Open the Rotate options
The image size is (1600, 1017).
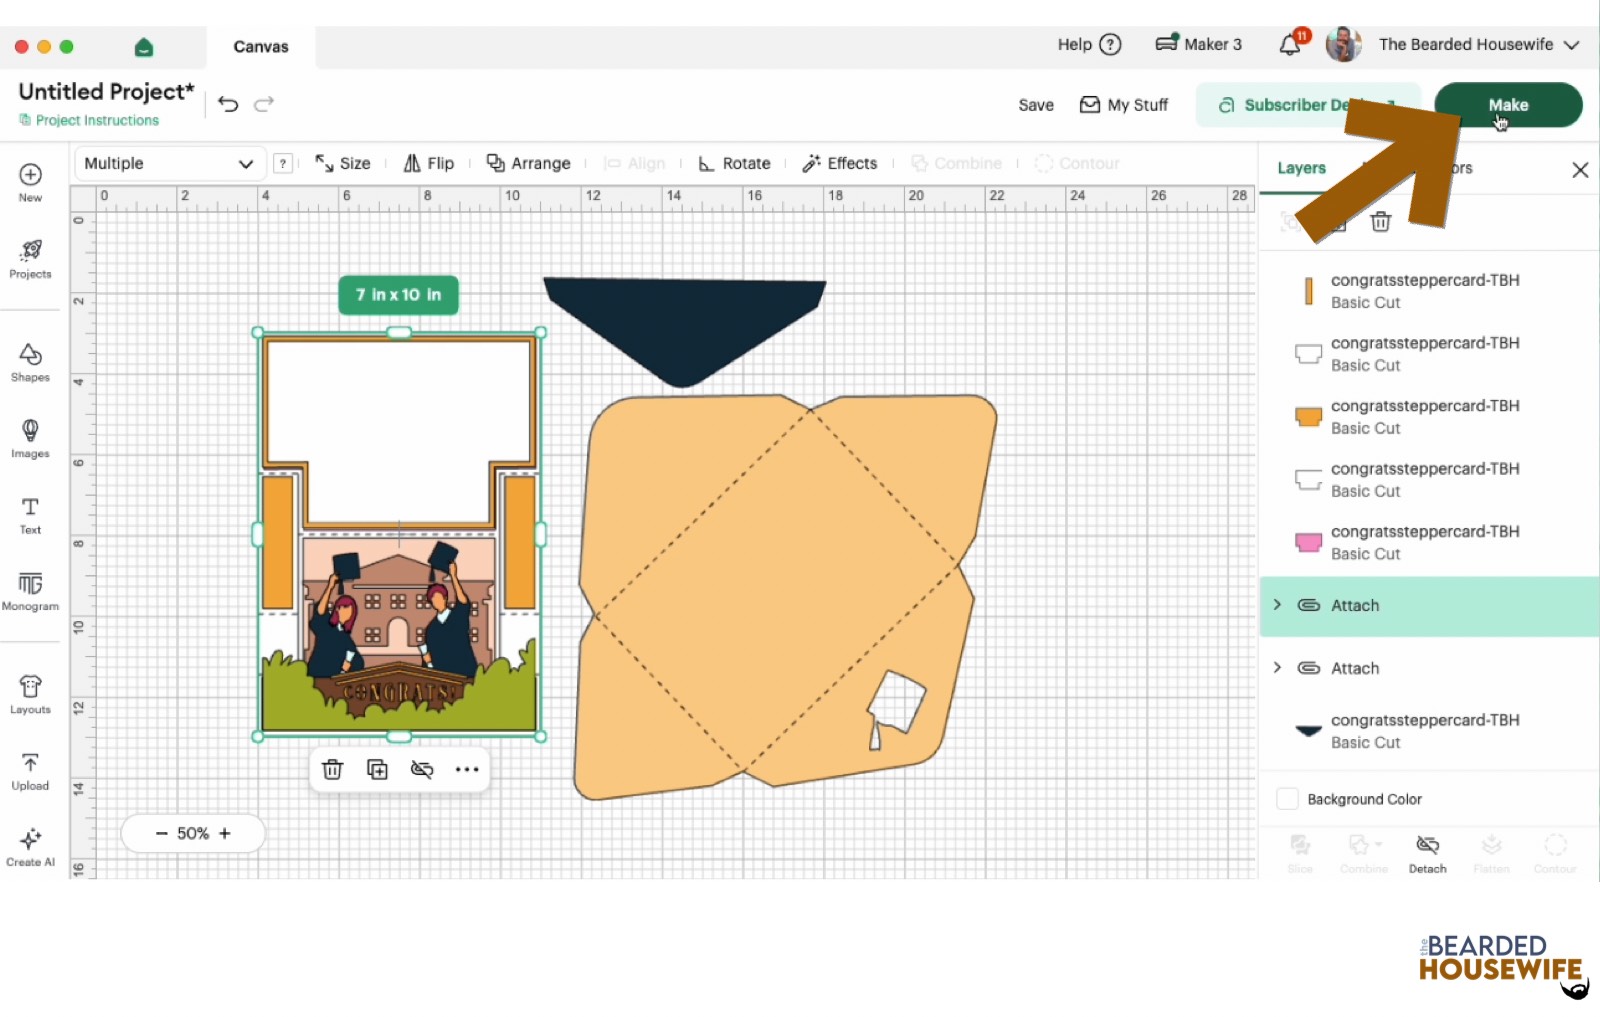click(734, 164)
